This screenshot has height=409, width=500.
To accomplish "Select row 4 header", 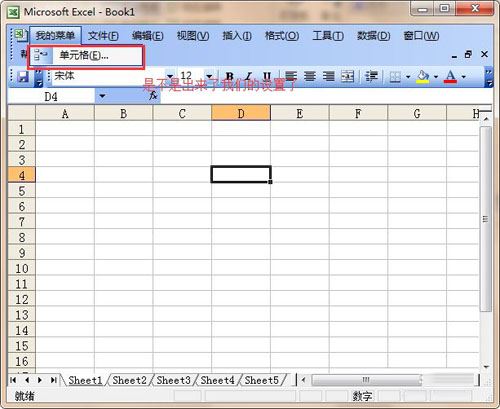I will point(22,175).
